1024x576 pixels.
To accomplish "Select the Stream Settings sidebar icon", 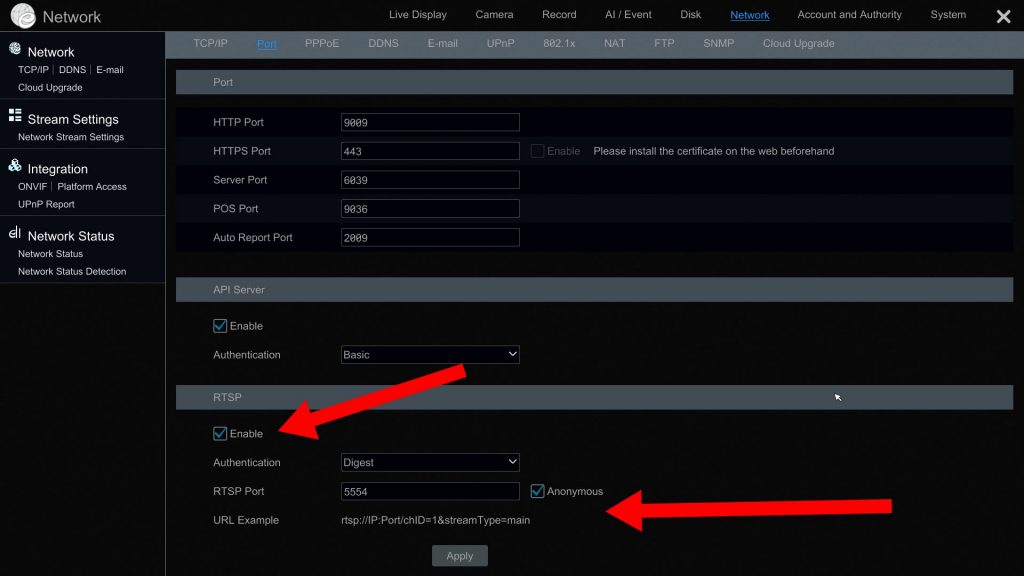I will tap(14, 117).
